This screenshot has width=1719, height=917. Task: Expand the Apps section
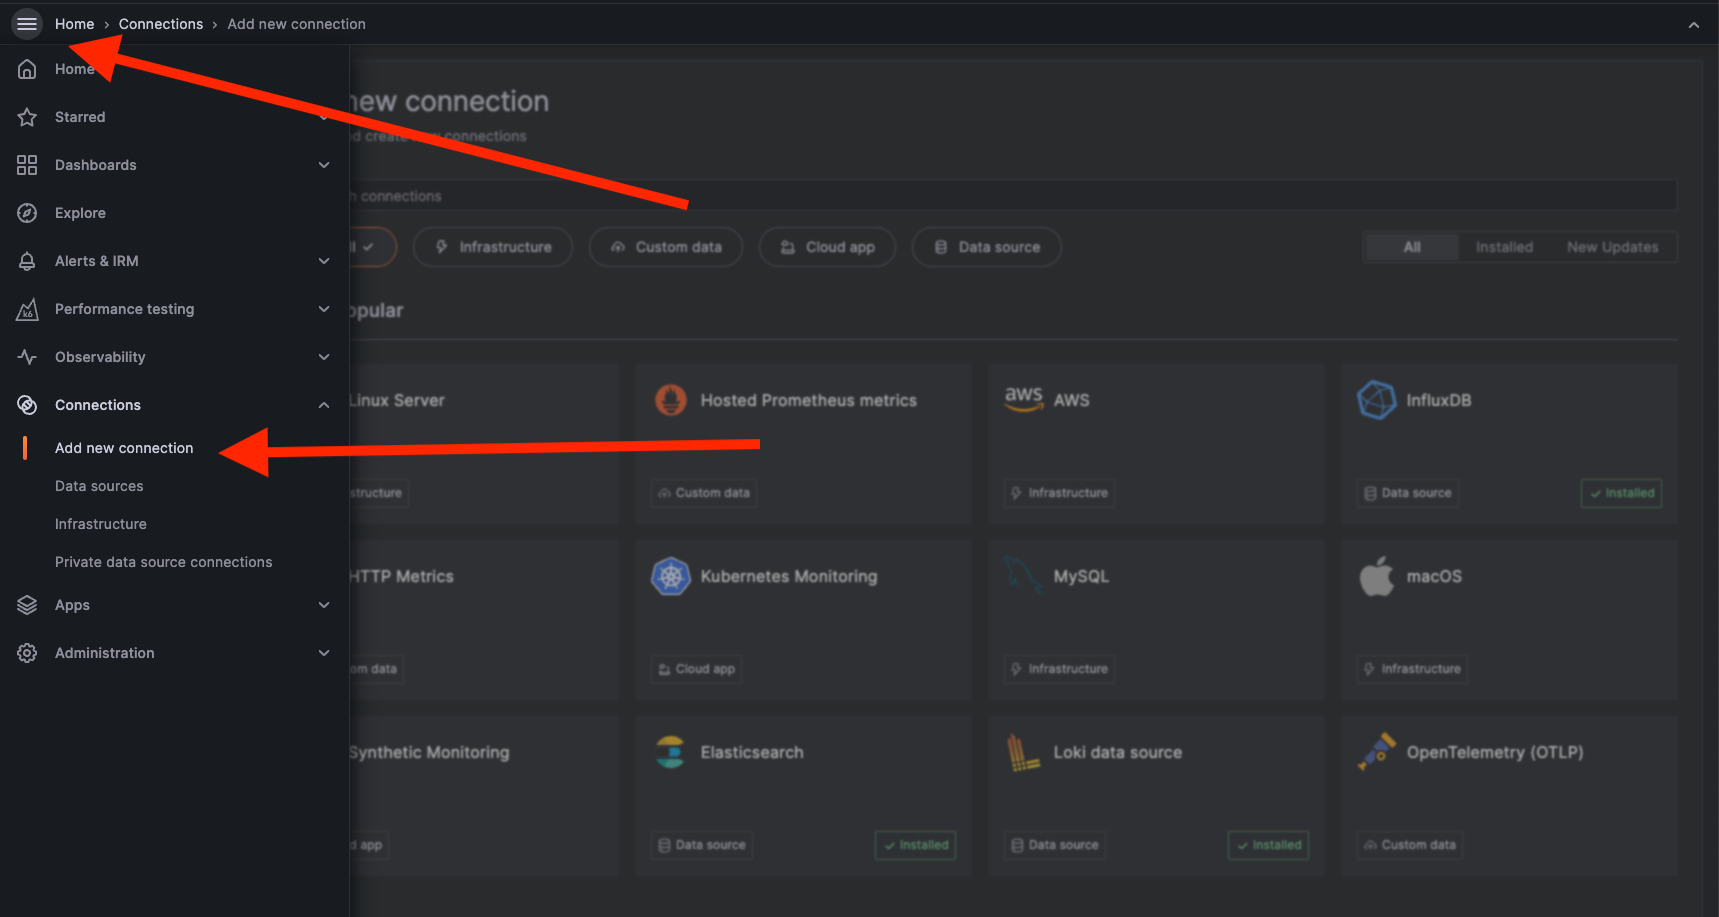[323, 604]
